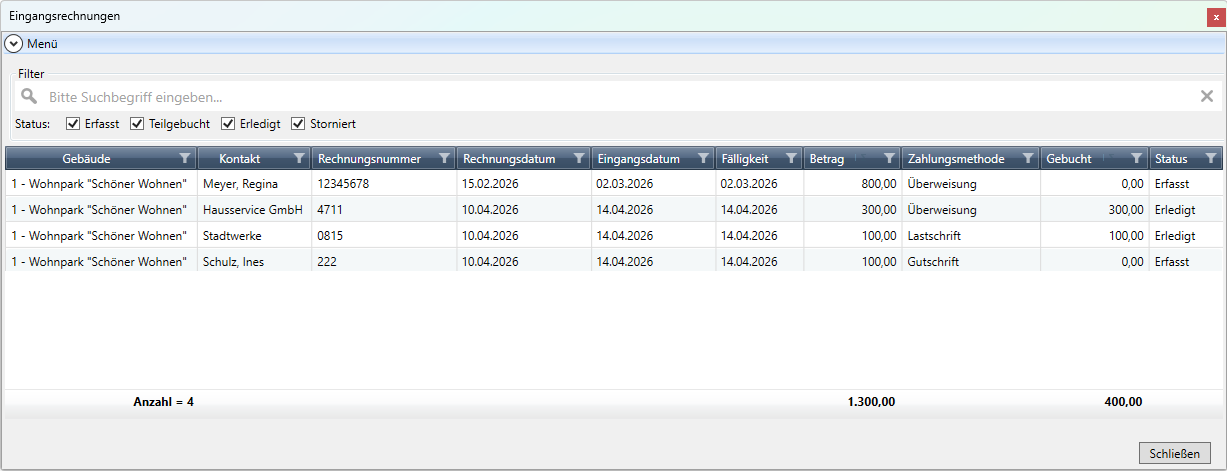Toggle the Teilgebucht status checkbox
This screenshot has height=471, width=1227.
(137, 124)
